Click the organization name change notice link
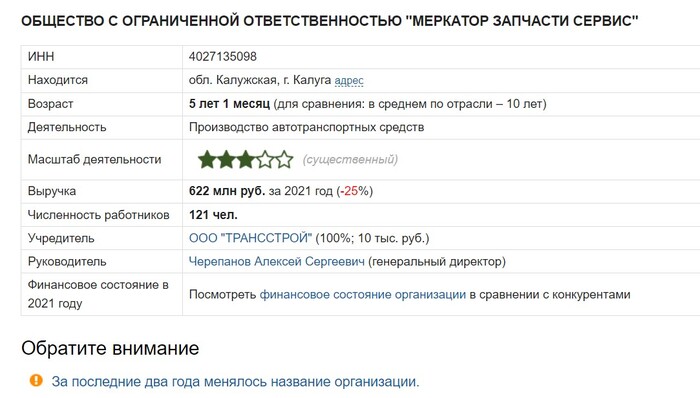This screenshot has width=700, height=398. pyautogui.click(x=235, y=381)
